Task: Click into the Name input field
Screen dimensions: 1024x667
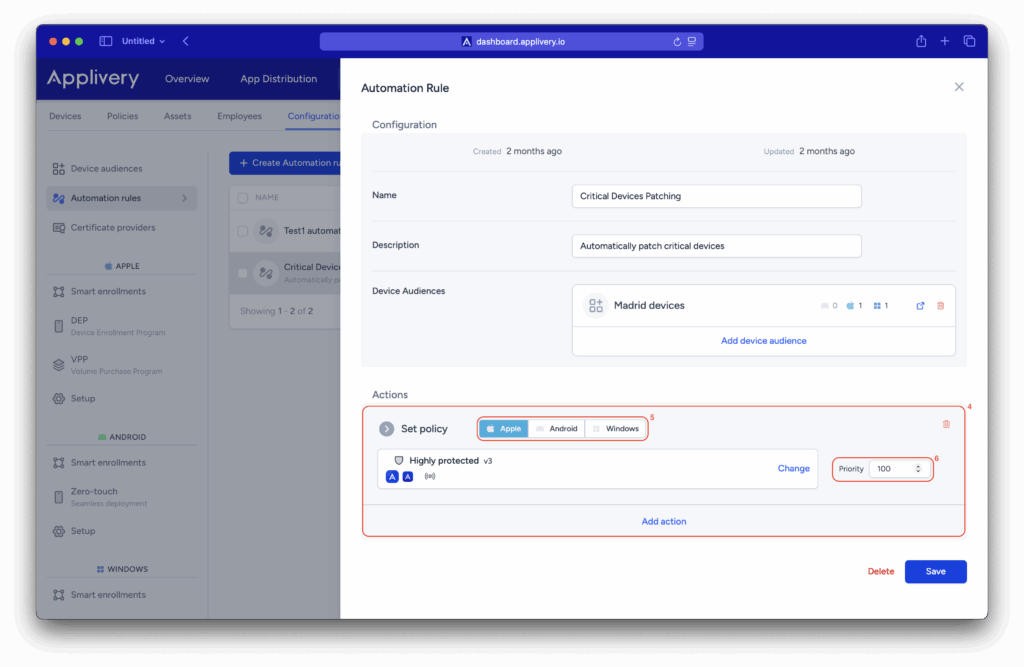Action: [716, 196]
